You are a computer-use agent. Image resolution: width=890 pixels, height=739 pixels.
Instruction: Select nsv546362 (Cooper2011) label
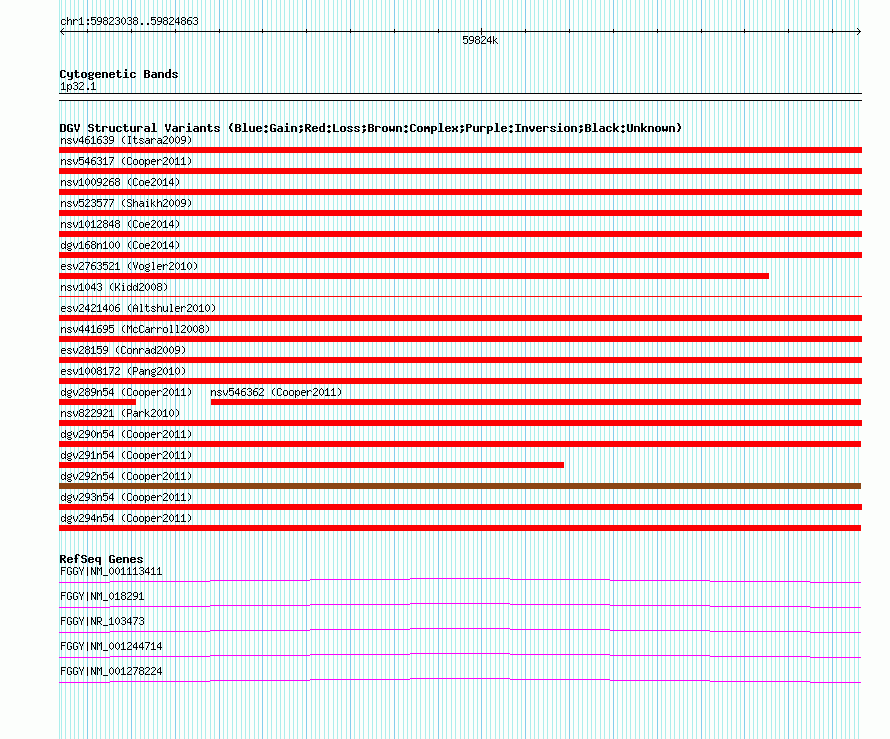click(x=276, y=392)
